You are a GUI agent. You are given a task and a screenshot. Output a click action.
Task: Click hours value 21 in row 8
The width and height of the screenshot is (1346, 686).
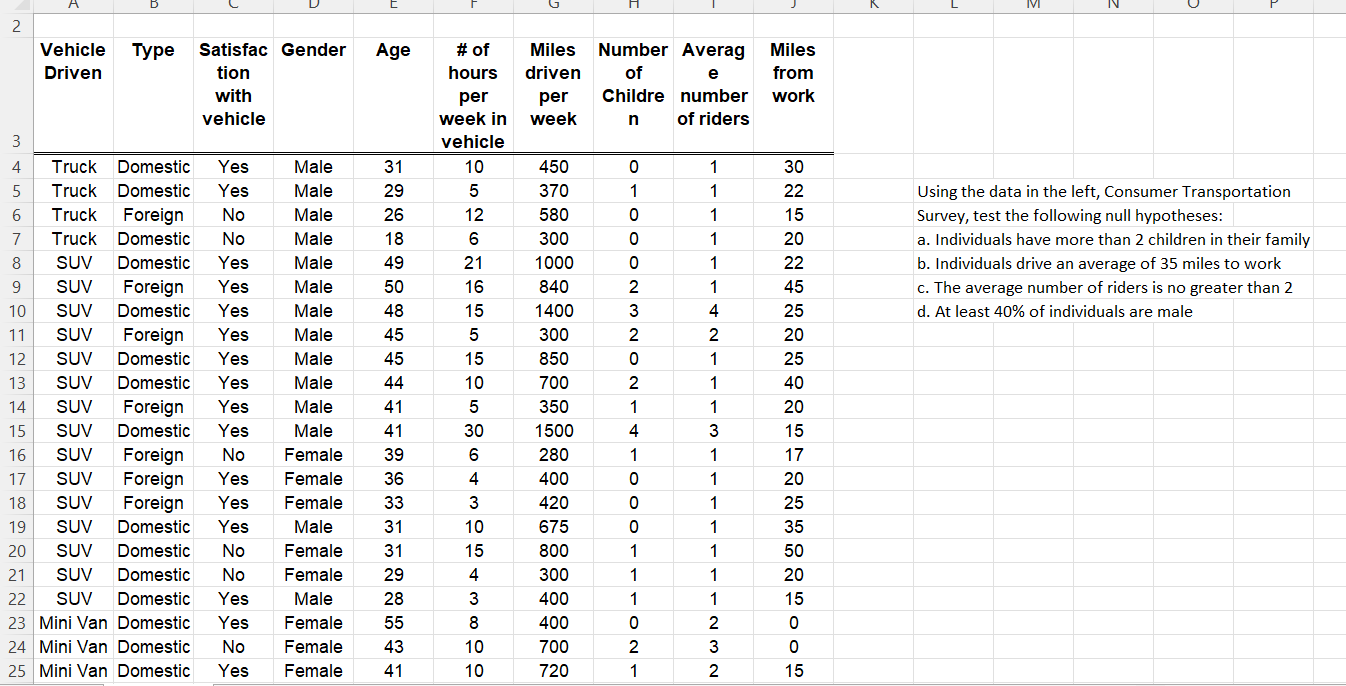tap(473, 263)
